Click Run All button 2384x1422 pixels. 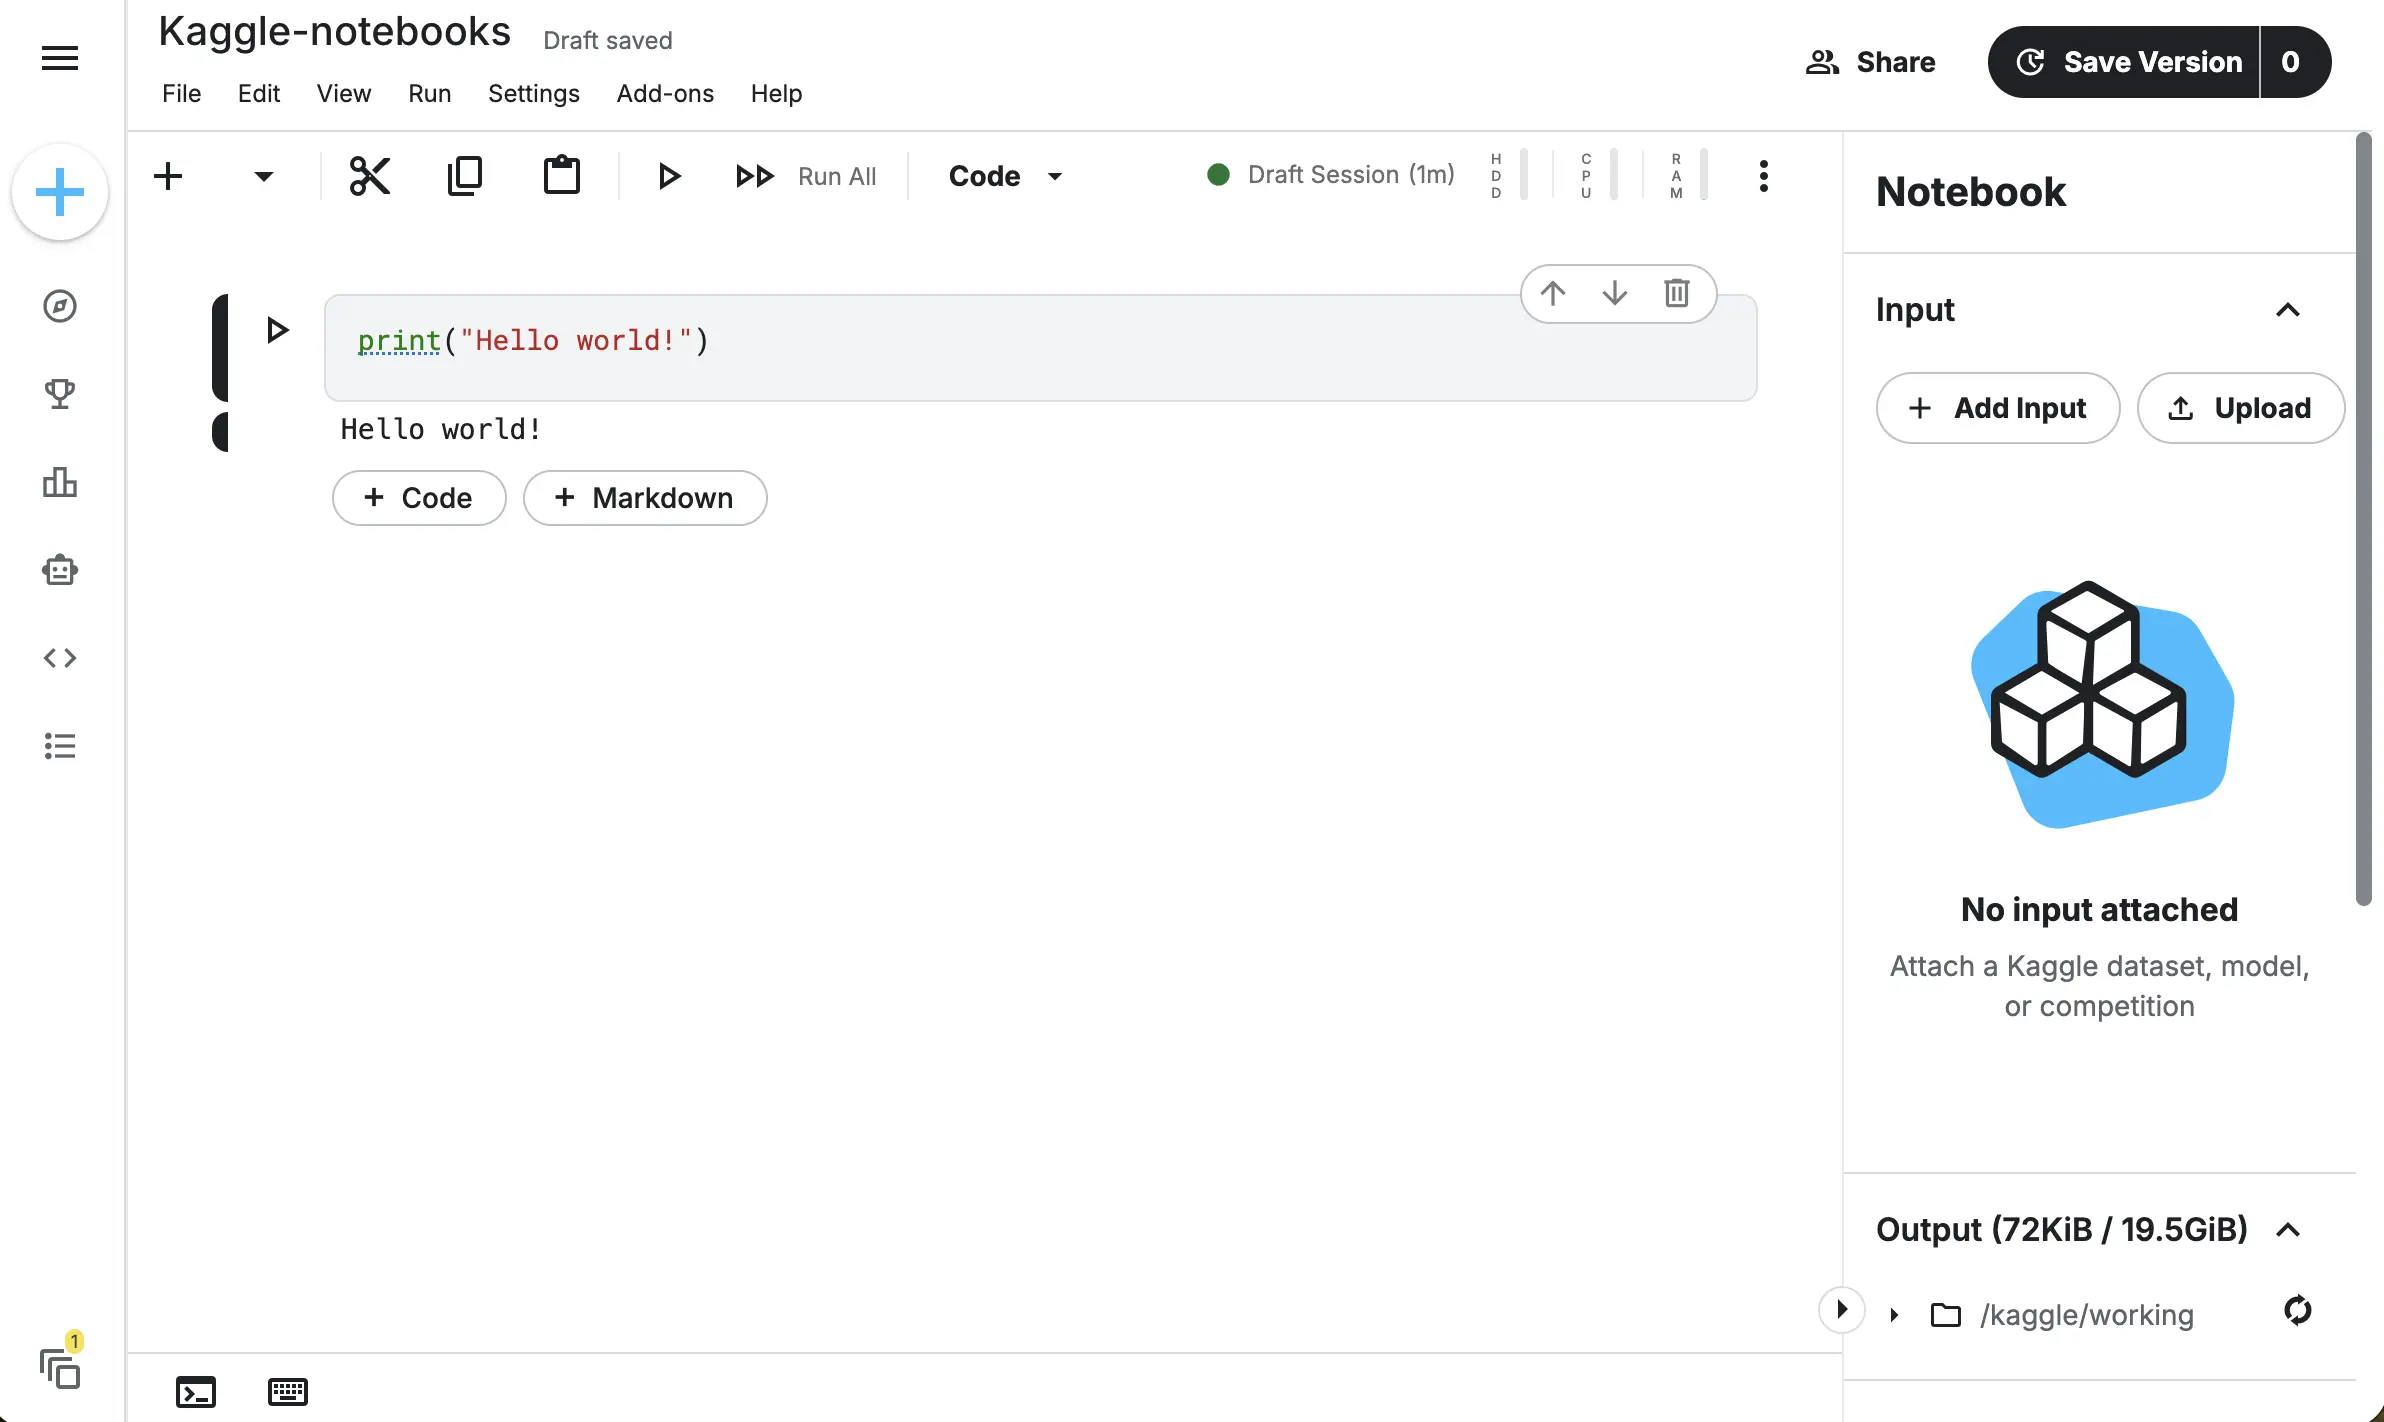(806, 177)
